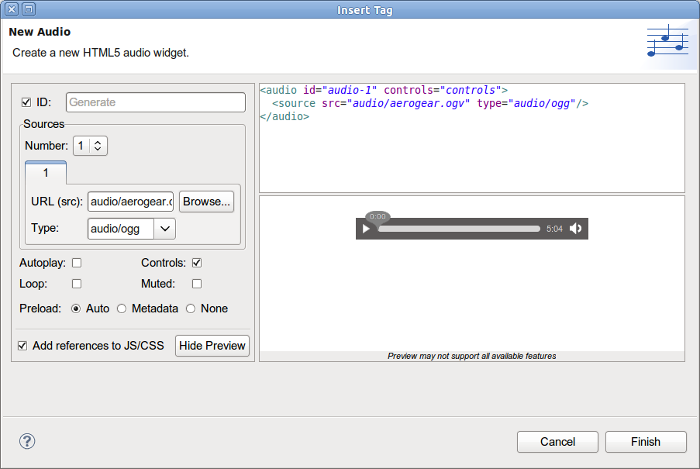This screenshot has height=469, width=700.
Task: Enable the Muted checkbox
Action: [x=197, y=284]
